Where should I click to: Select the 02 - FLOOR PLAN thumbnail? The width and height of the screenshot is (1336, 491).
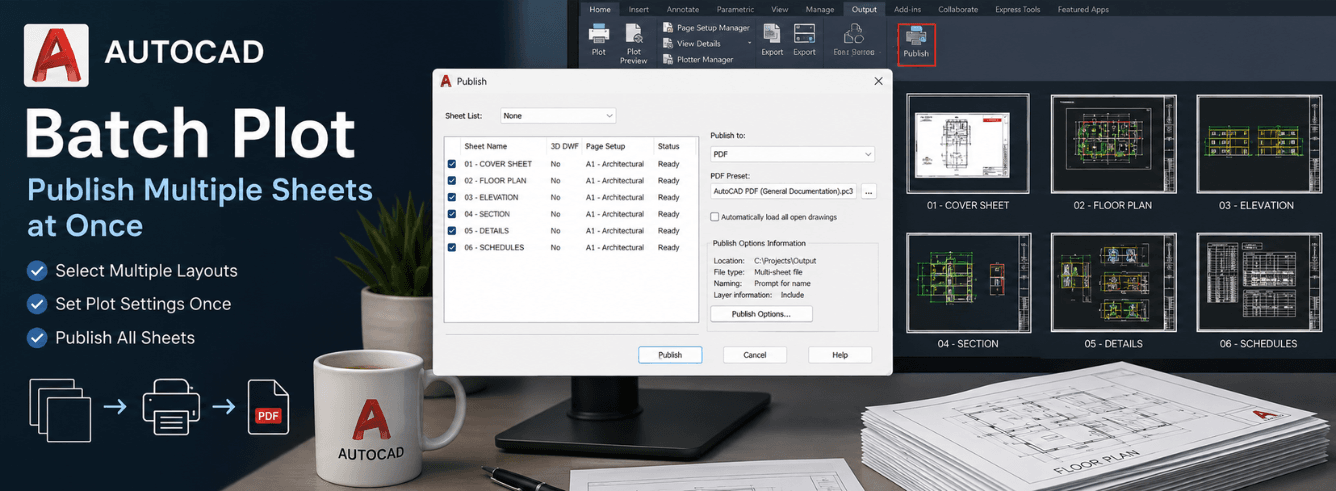pyautogui.click(x=1113, y=144)
